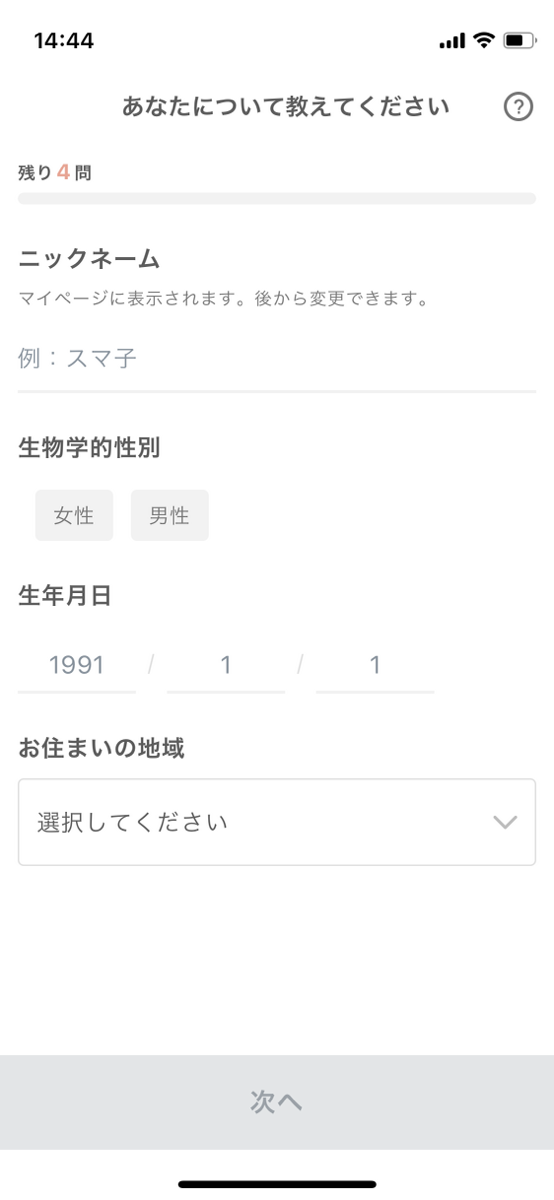
Task: Click the 残り4問 progress bar
Action: click(277, 198)
